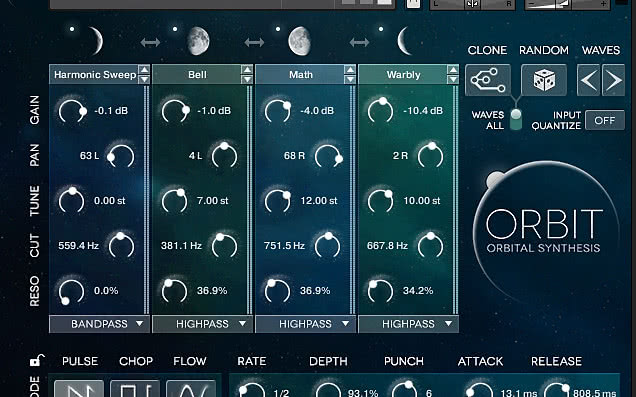
Task: Click the link arrows between Bell and Math
Action: click(255, 42)
